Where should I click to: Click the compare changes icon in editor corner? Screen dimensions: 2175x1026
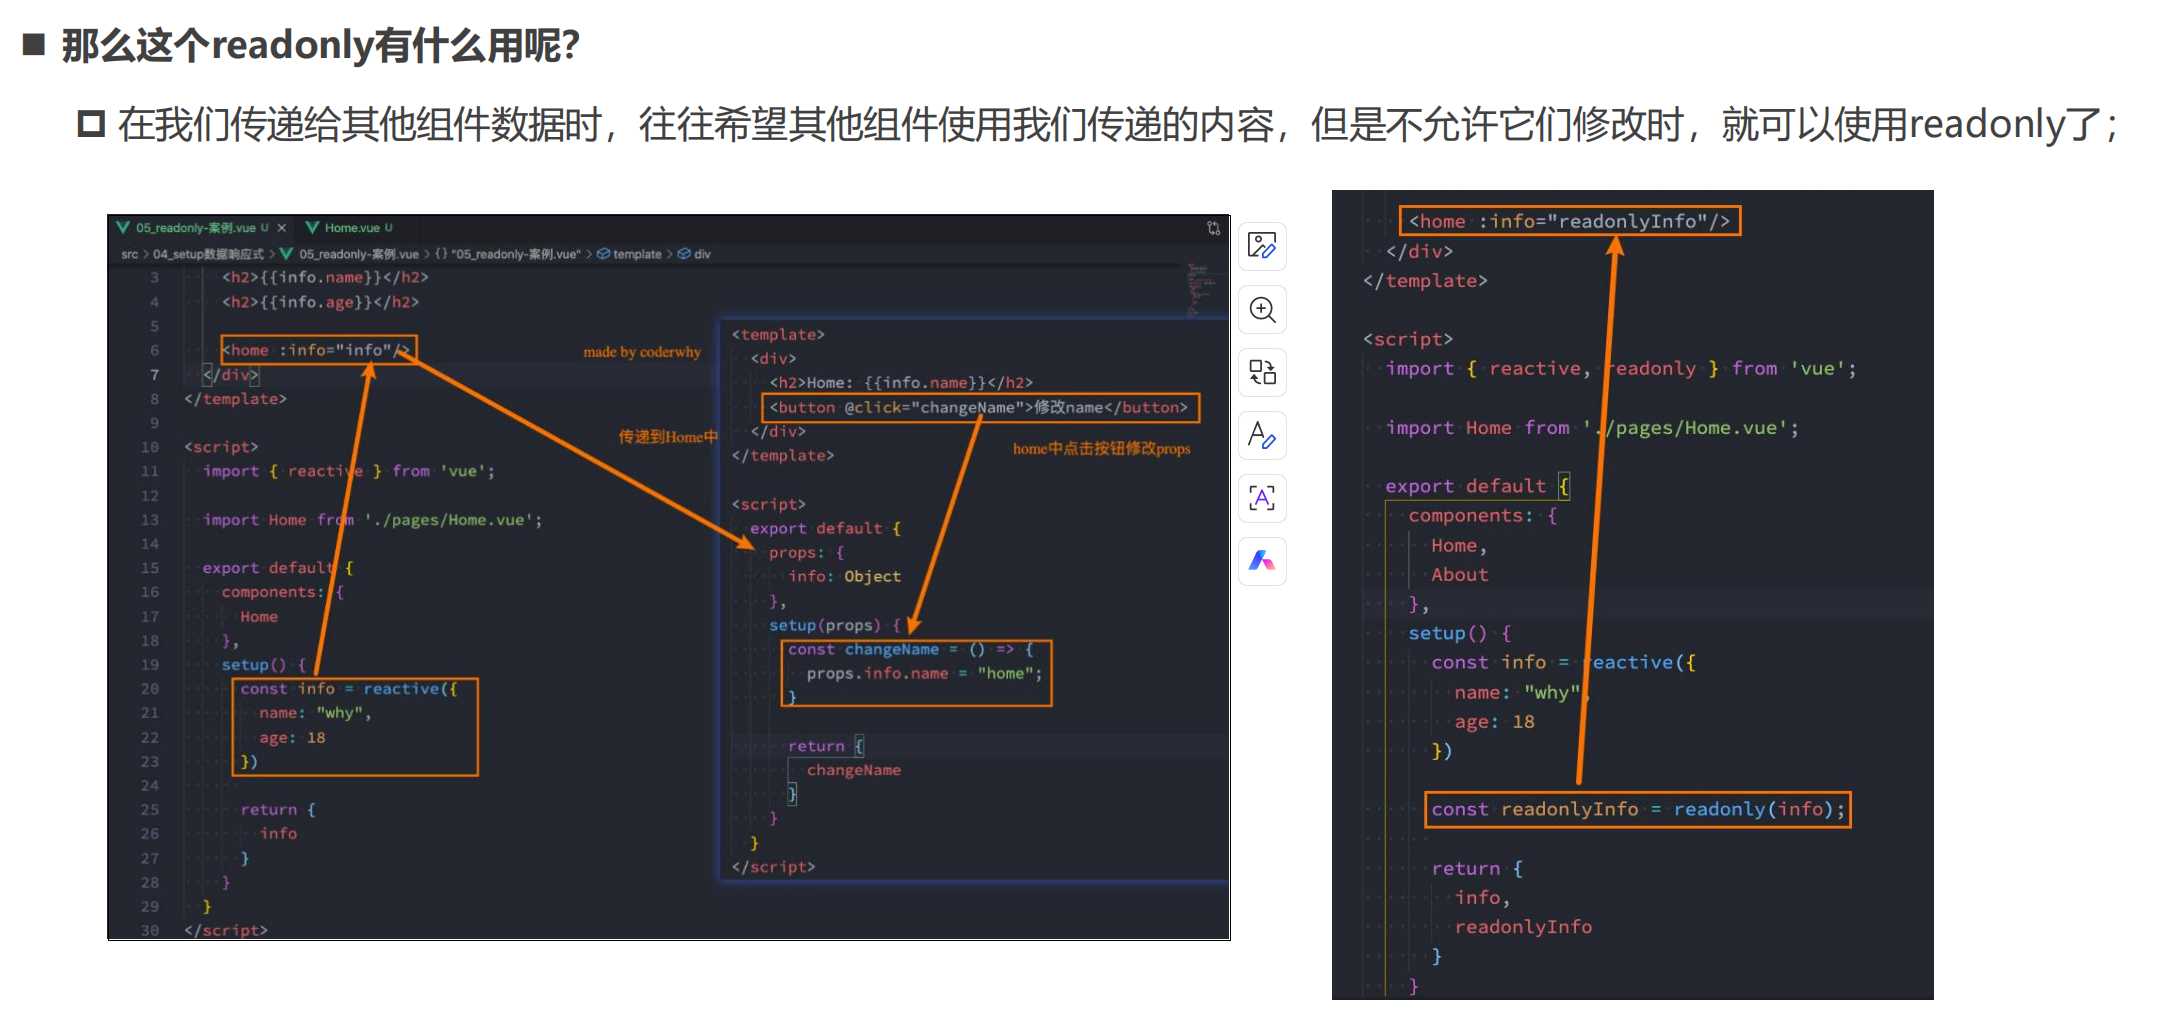pos(1213,228)
